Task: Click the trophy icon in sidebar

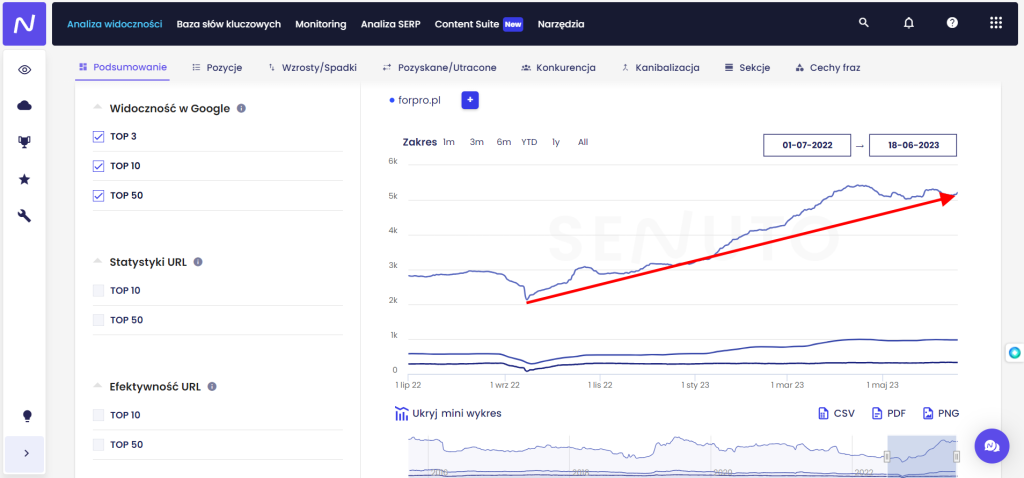Action: point(24,142)
